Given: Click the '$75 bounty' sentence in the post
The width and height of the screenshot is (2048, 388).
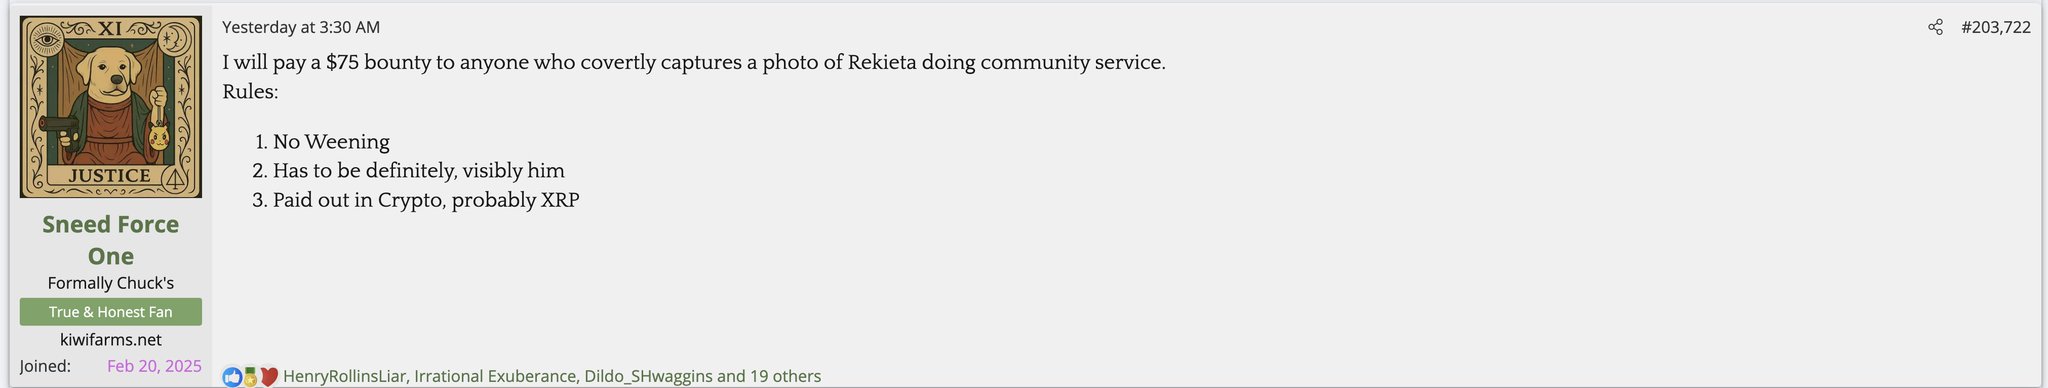Looking at the screenshot, I should (x=693, y=62).
